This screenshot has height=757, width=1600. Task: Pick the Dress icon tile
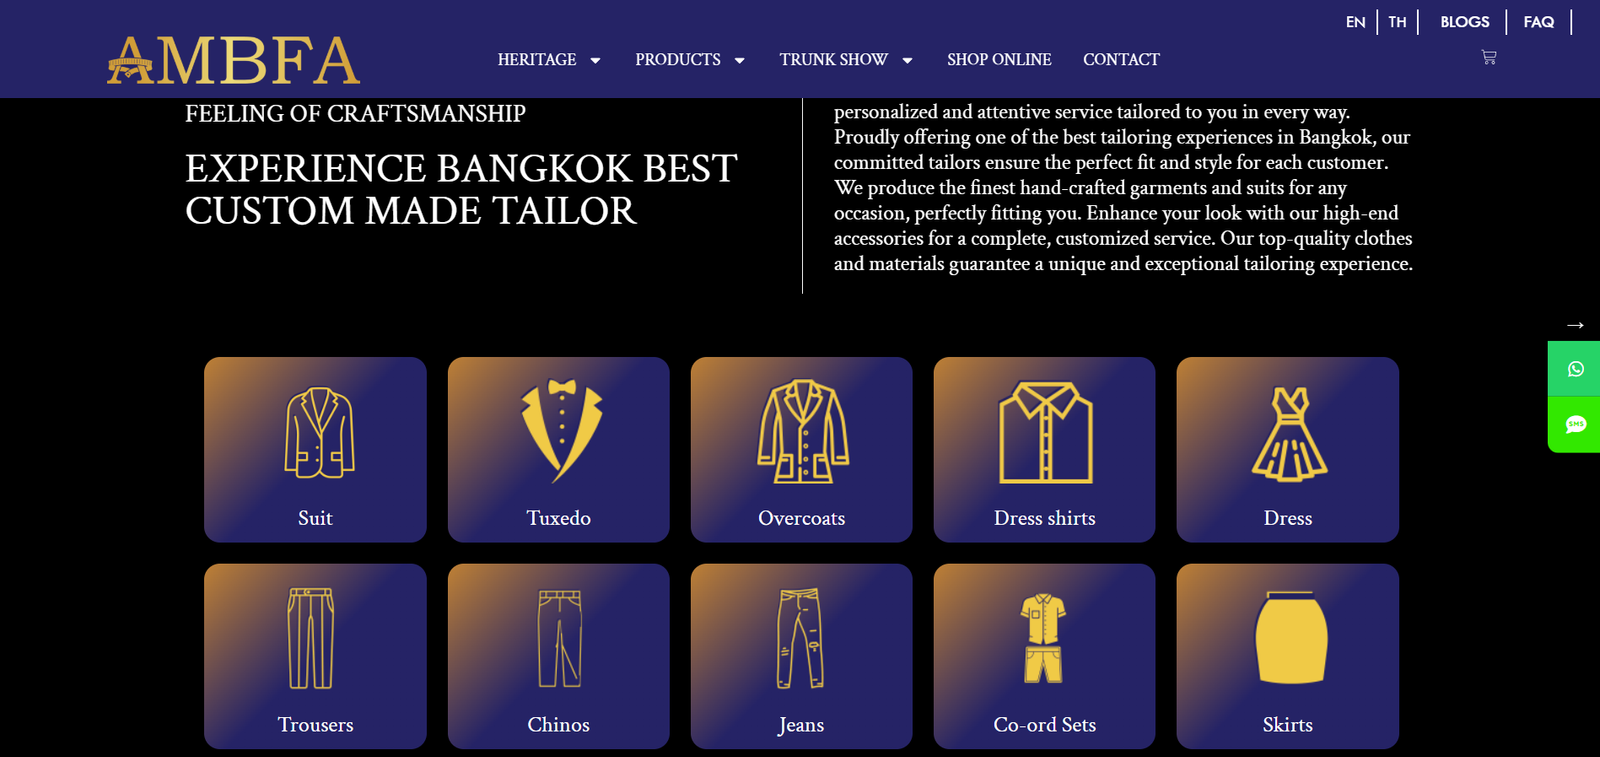[1288, 450]
